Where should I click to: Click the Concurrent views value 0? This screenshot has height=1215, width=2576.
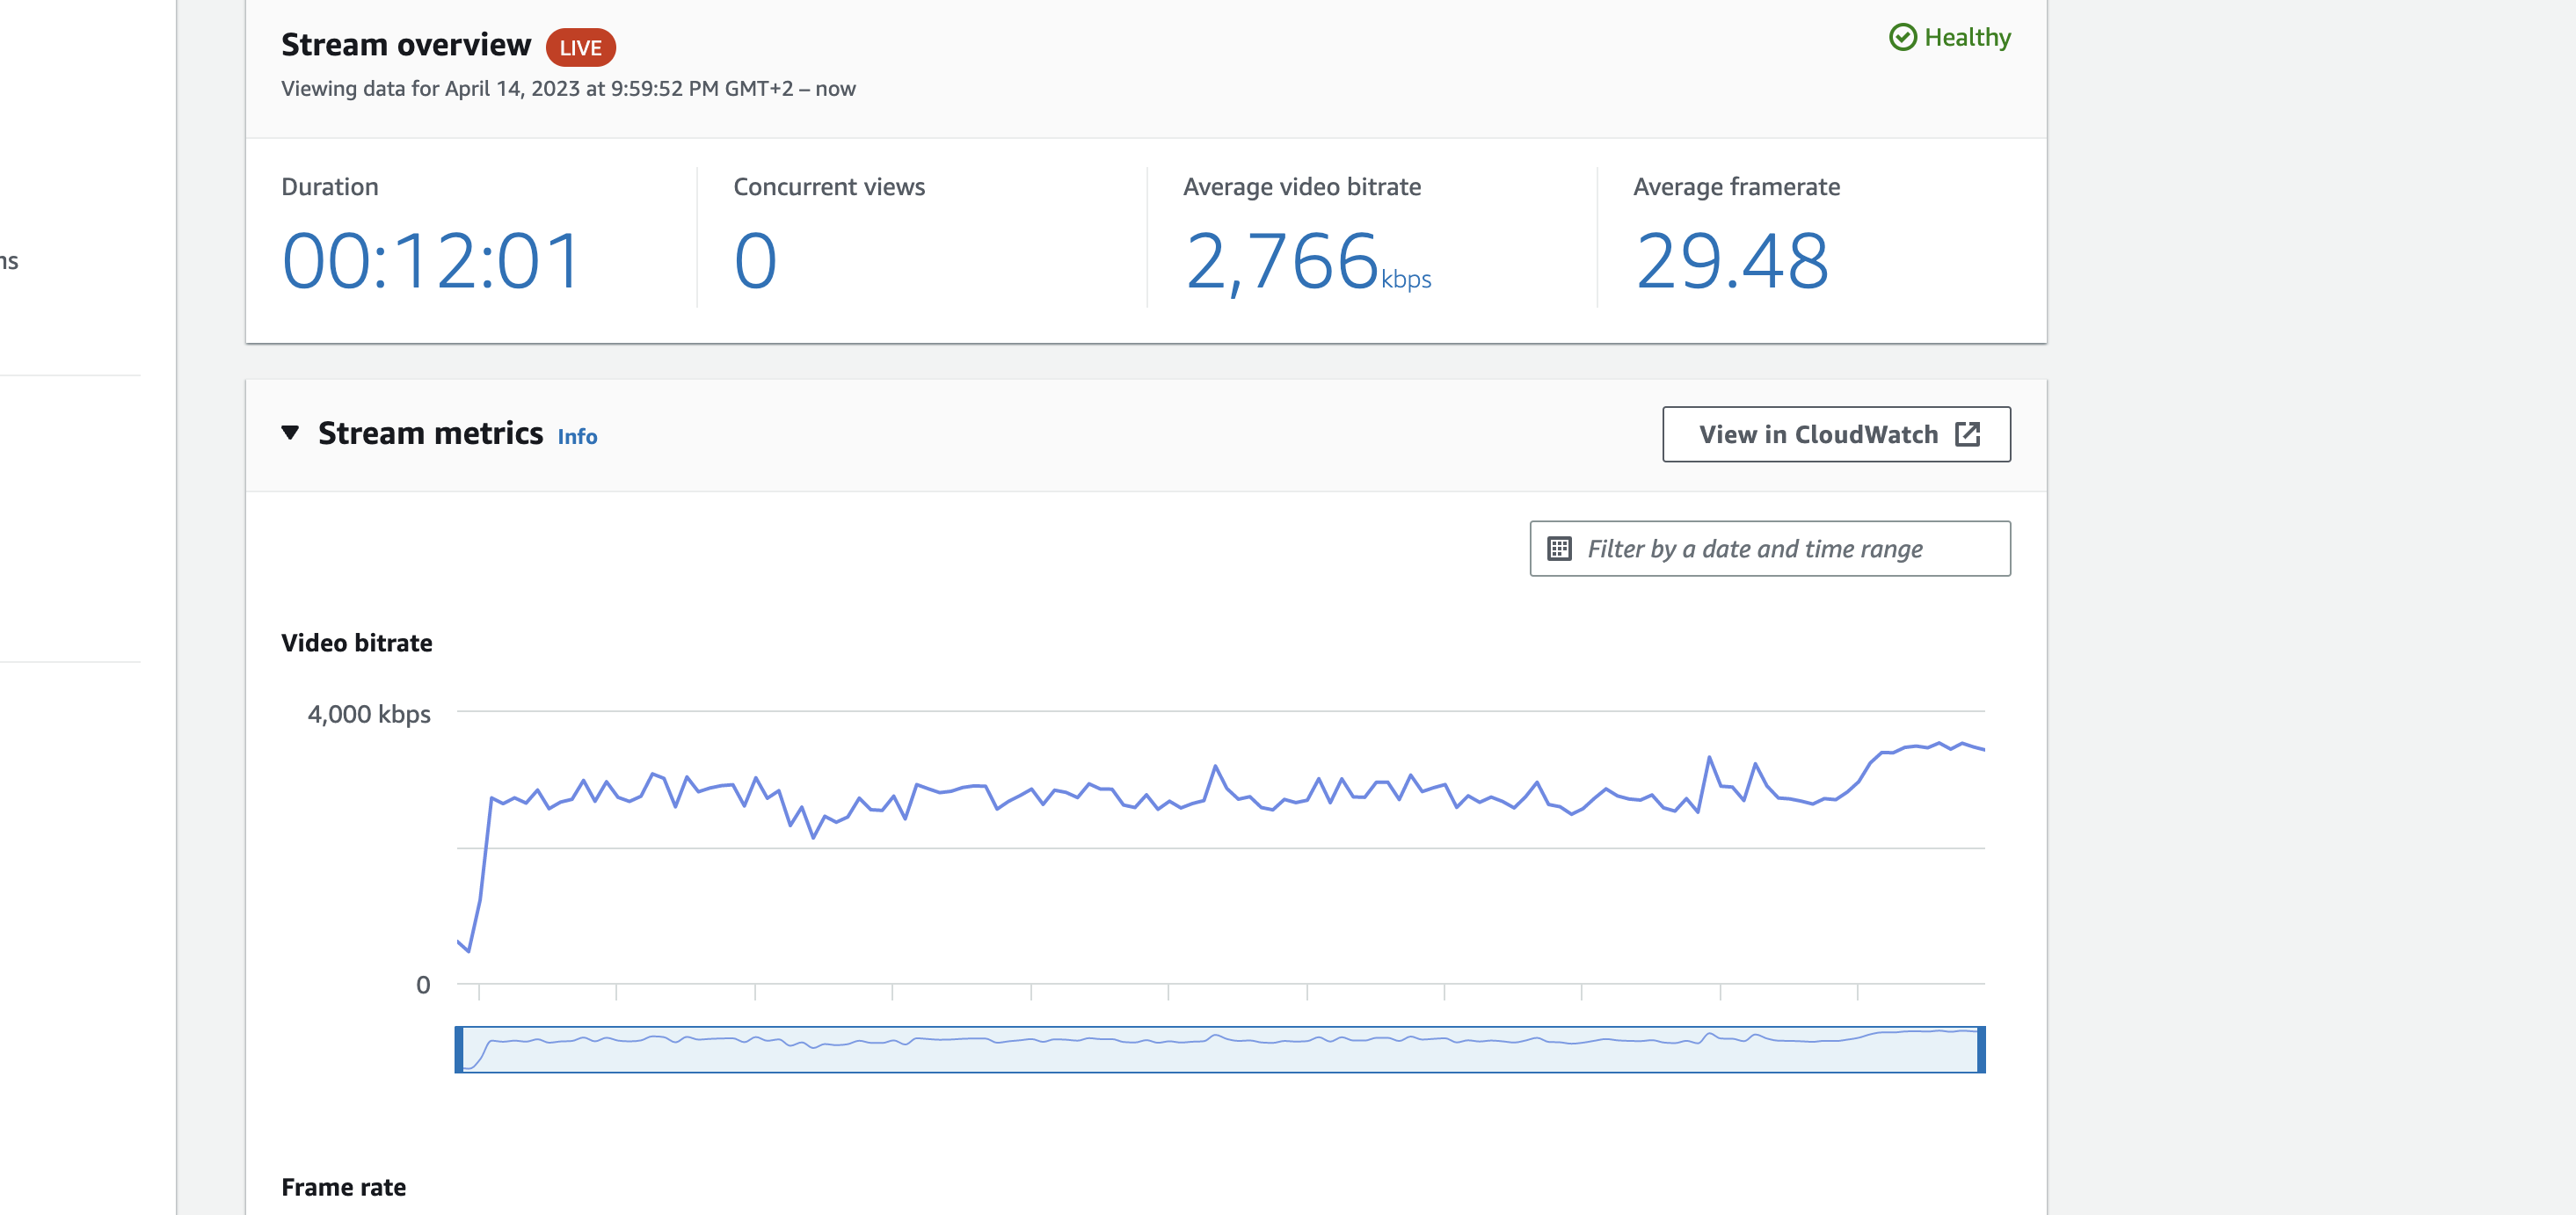[755, 261]
